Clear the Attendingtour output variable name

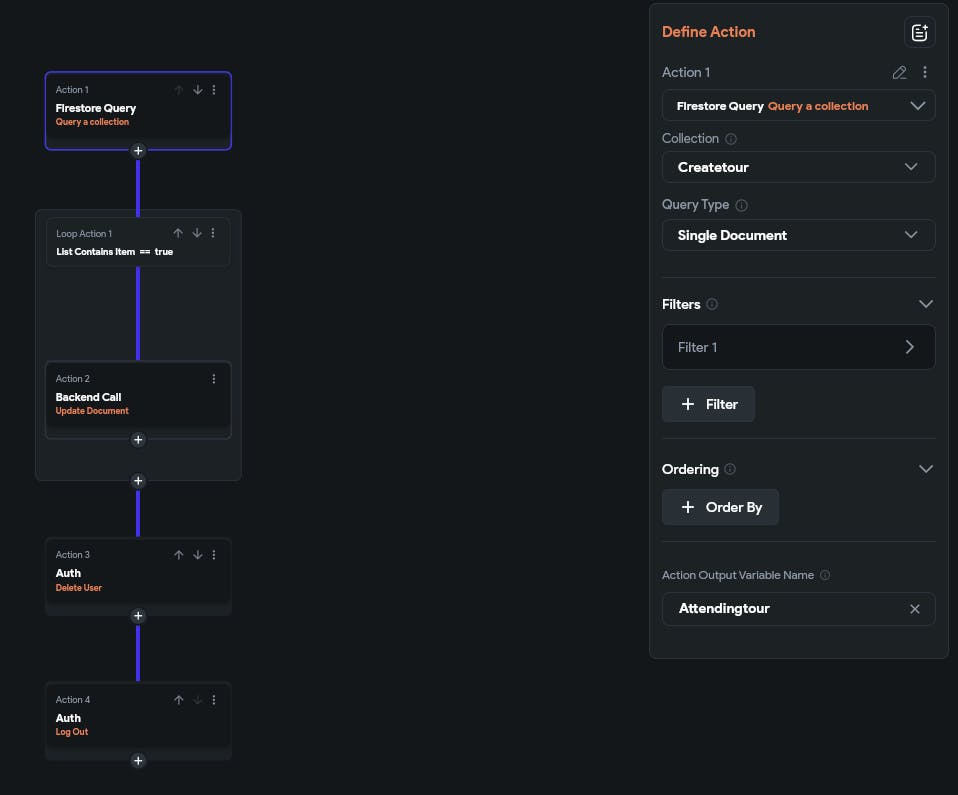click(914, 609)
